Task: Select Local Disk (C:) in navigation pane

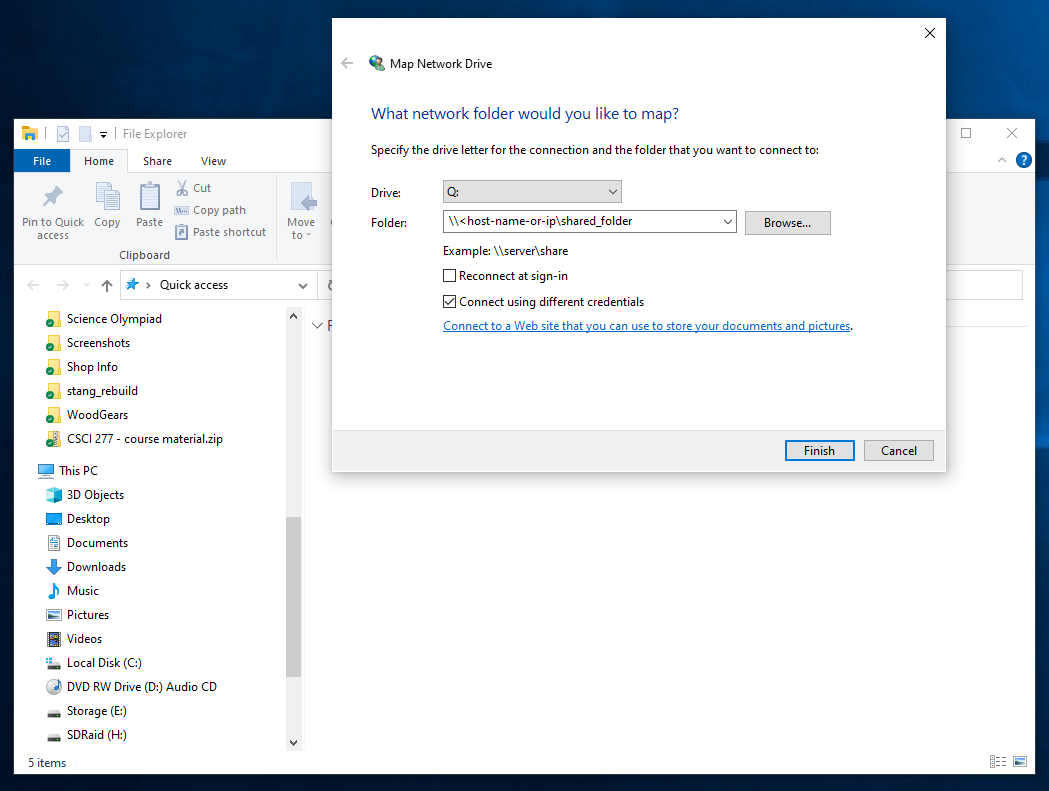Action: click(x=104, y=663)
